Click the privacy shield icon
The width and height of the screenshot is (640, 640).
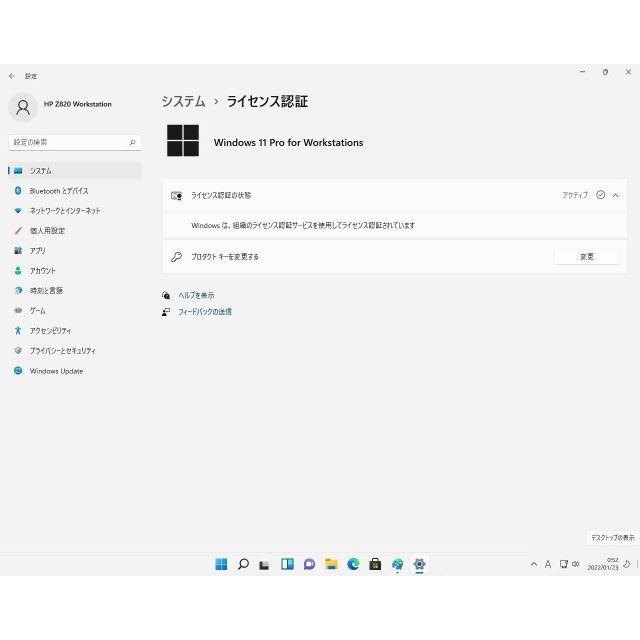18,351
